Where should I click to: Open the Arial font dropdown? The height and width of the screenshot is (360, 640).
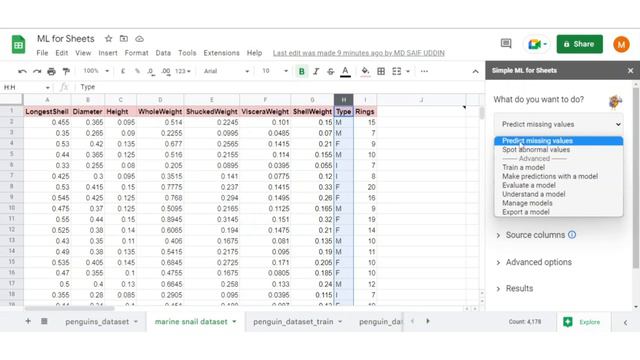[226, 71]
